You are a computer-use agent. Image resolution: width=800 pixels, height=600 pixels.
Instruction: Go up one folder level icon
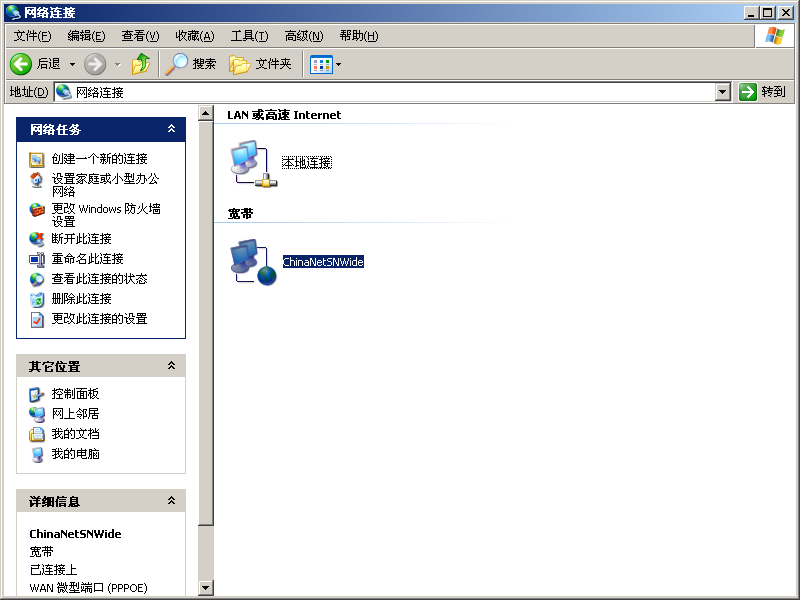tap(140, 64)
